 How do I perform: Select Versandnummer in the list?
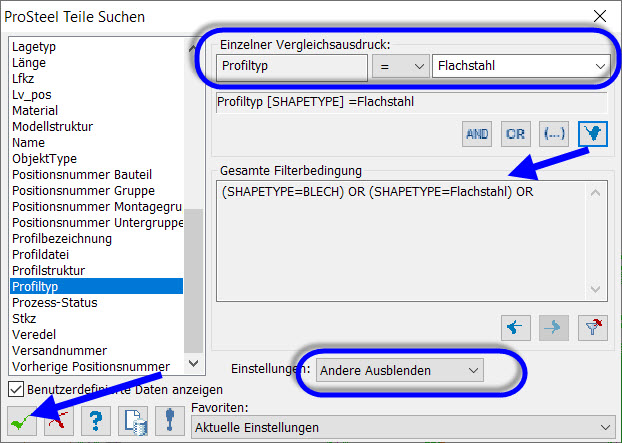96,351
